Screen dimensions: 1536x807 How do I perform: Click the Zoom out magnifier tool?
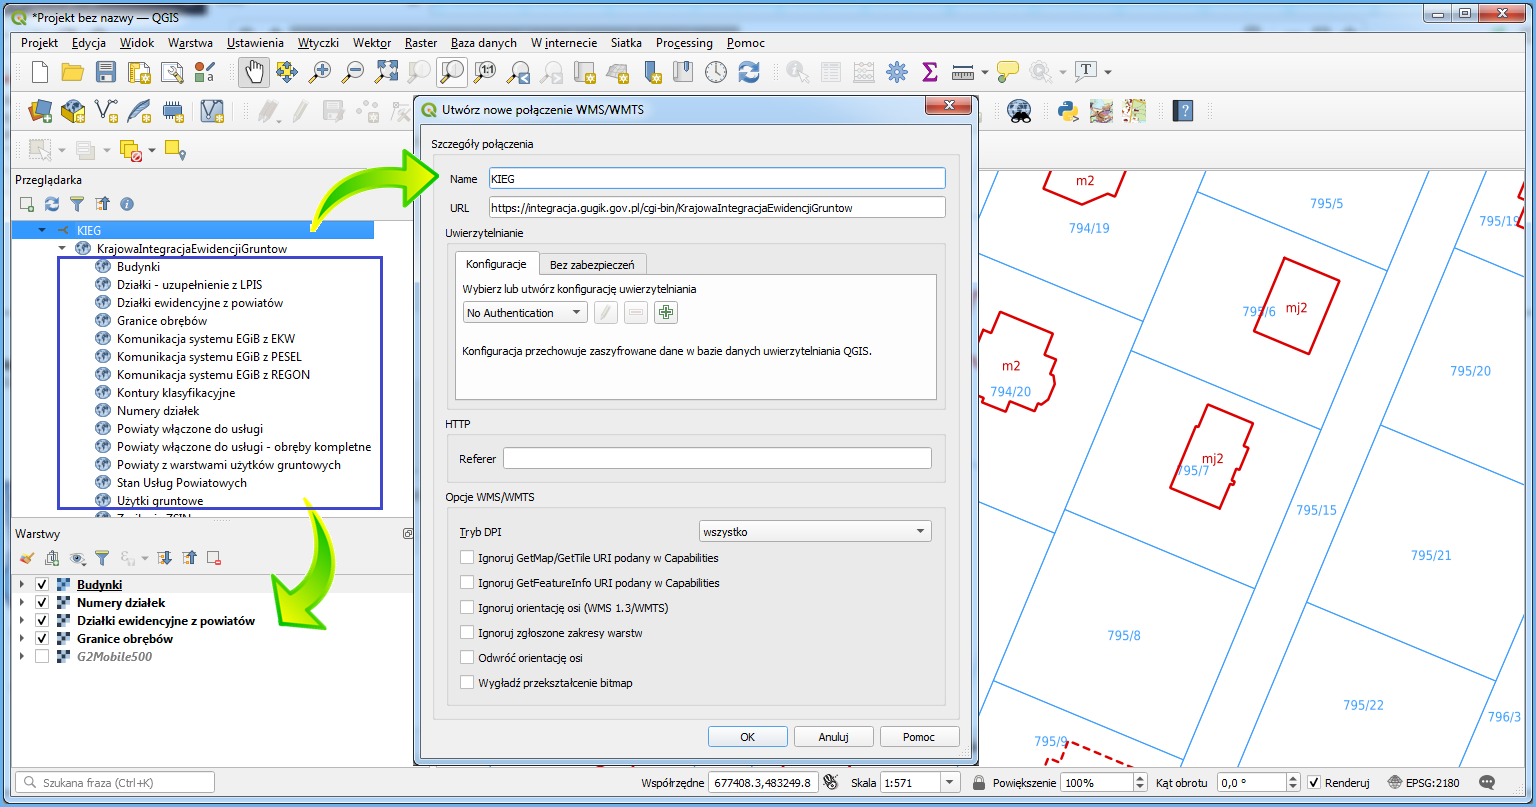353,72
